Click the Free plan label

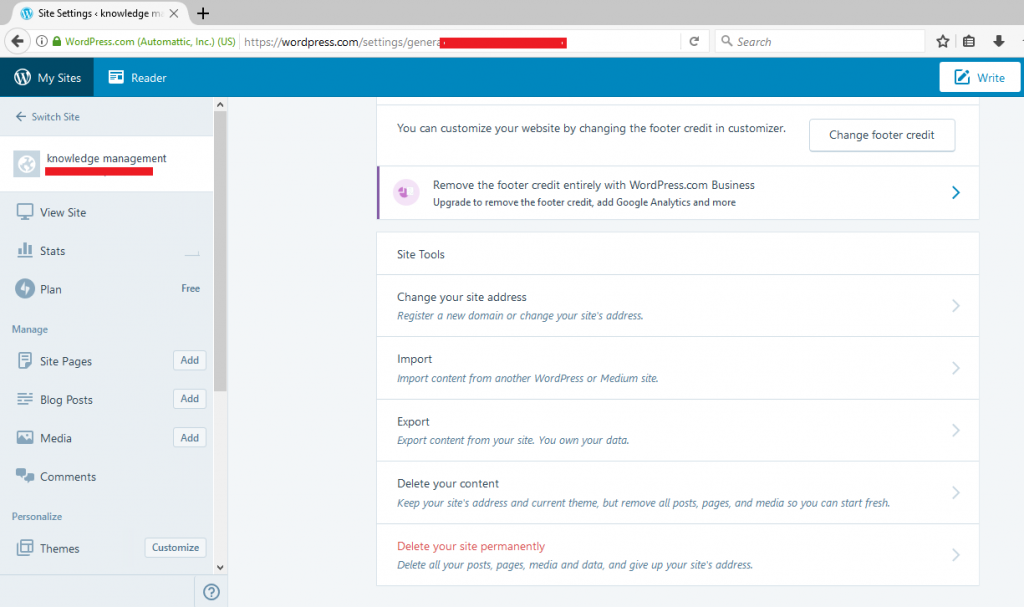(x=191, y=288)
